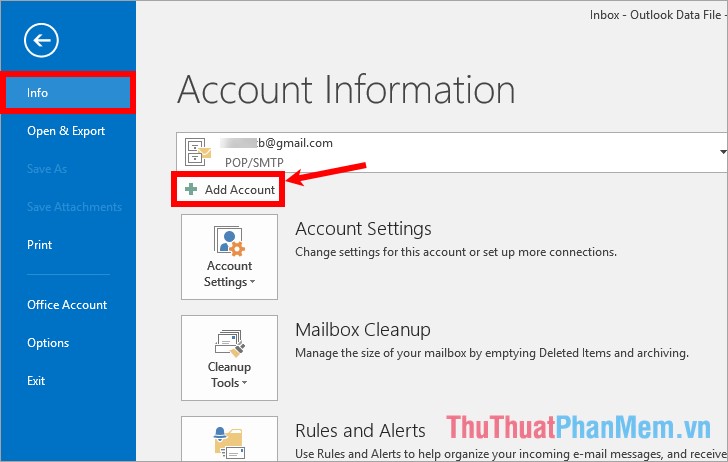This screenshot has width=728, height=462.
Task: Click the Account Information heading
Action: click(x=346, y=90)
